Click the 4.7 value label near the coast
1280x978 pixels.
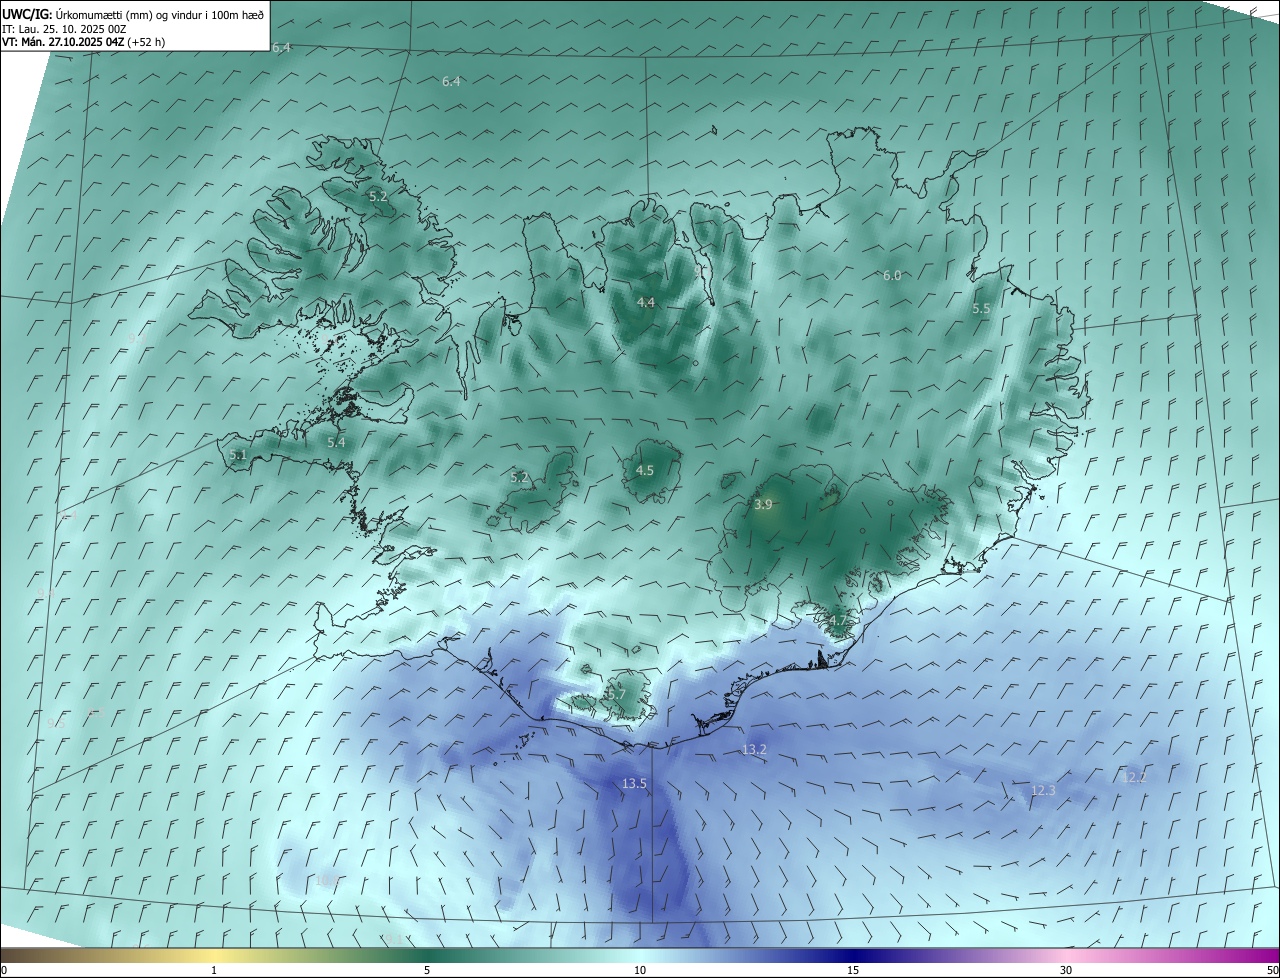click(837, 621)
